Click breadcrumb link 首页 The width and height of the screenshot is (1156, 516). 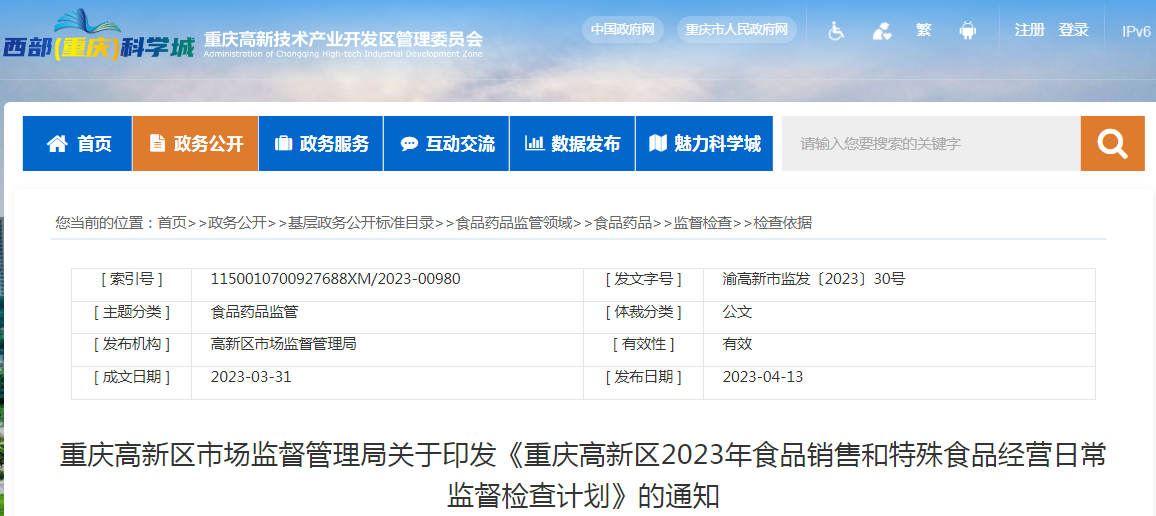pos(173,223)
